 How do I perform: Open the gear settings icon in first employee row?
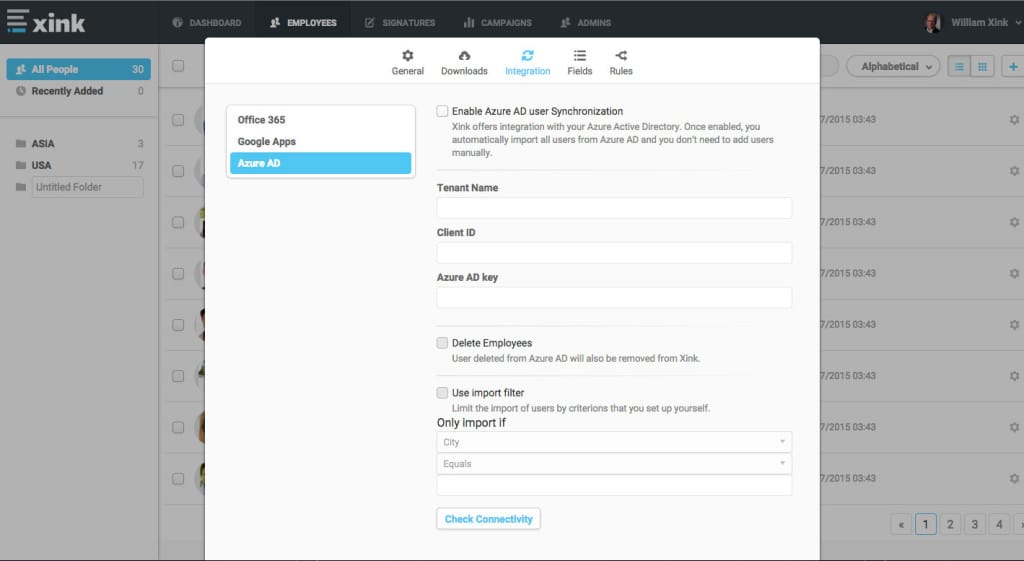point(1014,120)
